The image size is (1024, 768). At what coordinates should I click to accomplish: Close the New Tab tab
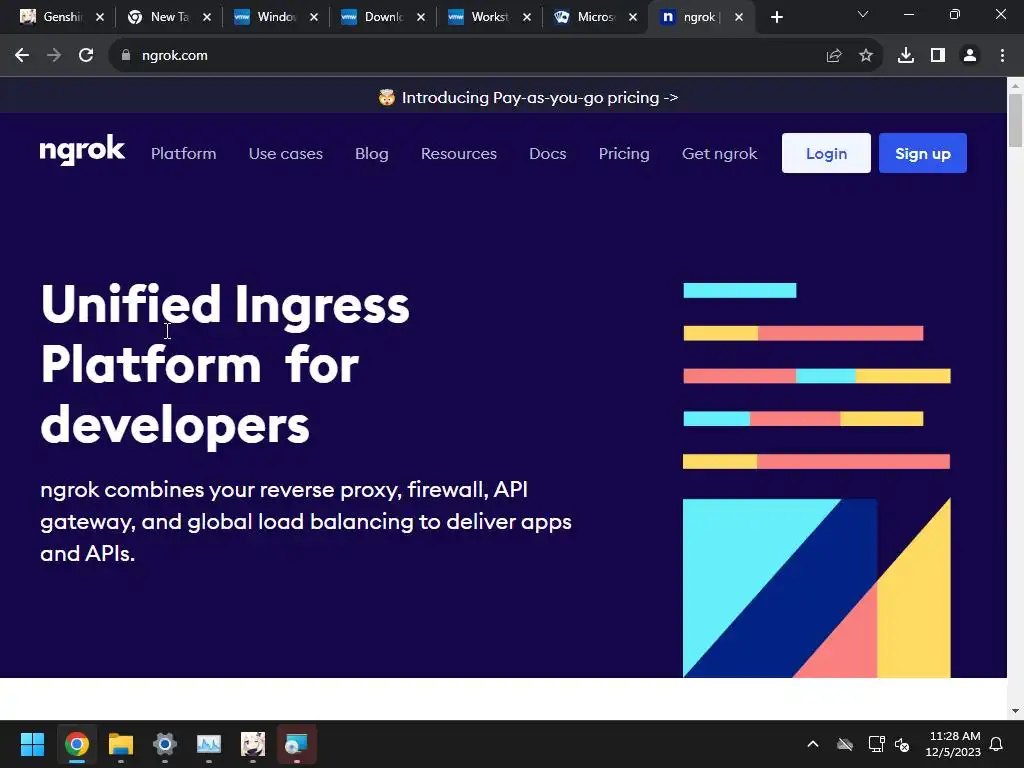tap(207, 17)
